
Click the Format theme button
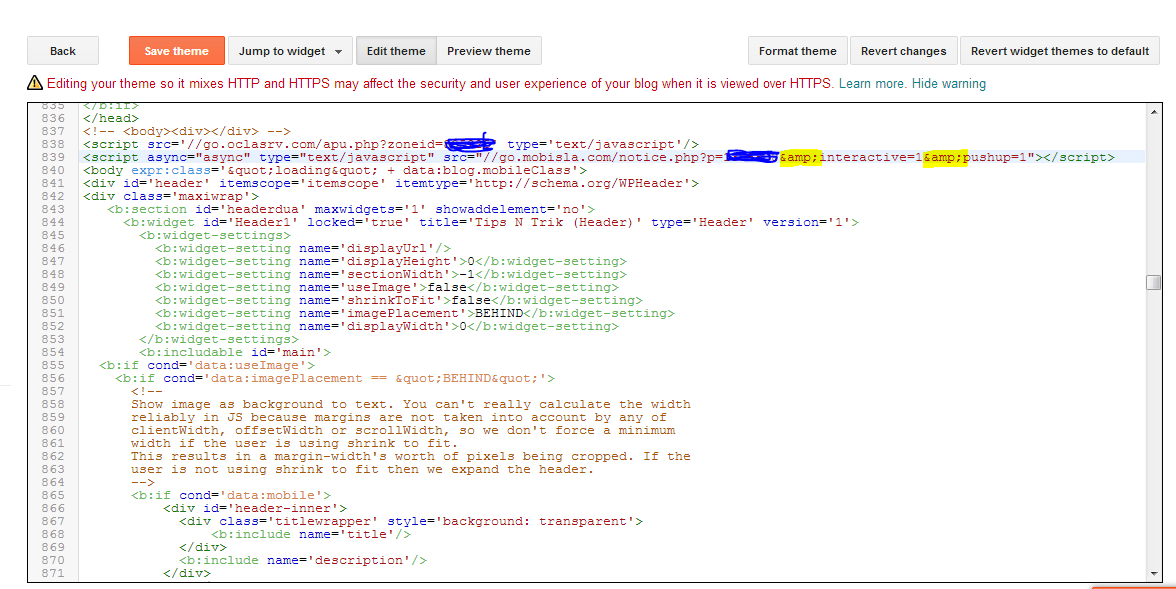pyautogui.click(x=797, y=51)
